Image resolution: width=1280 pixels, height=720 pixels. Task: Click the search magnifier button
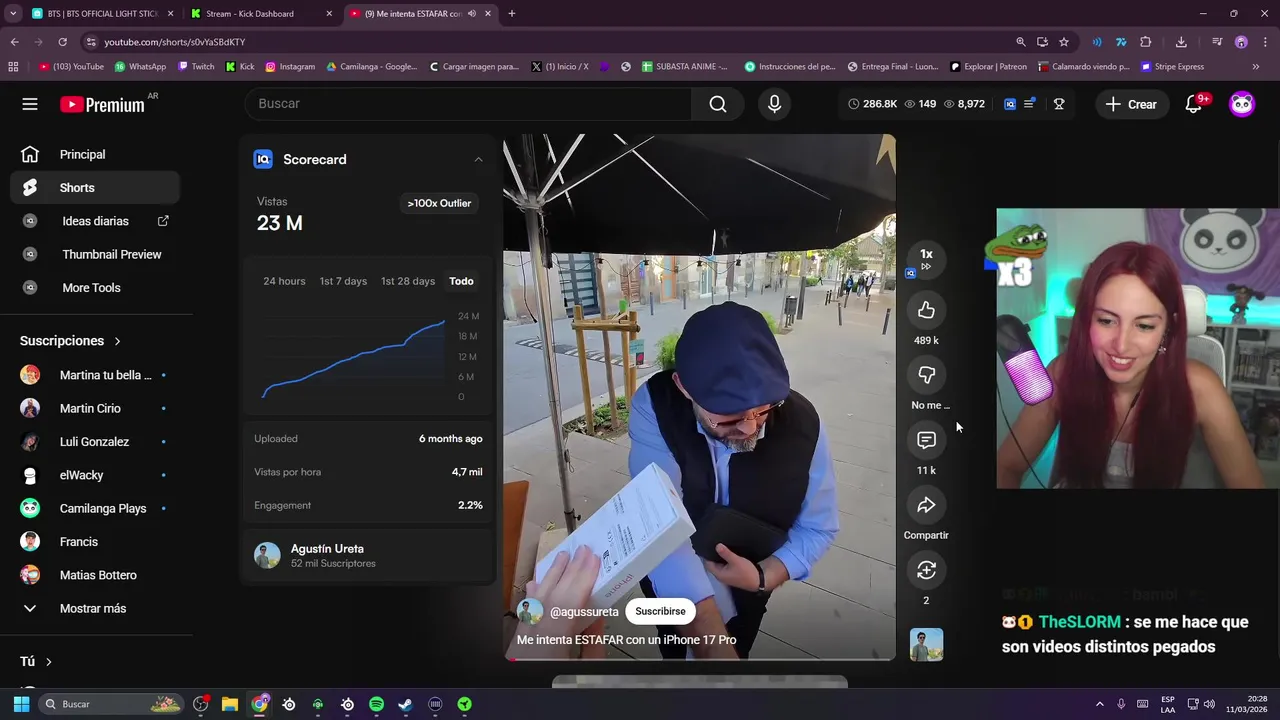tap(718, 104)
